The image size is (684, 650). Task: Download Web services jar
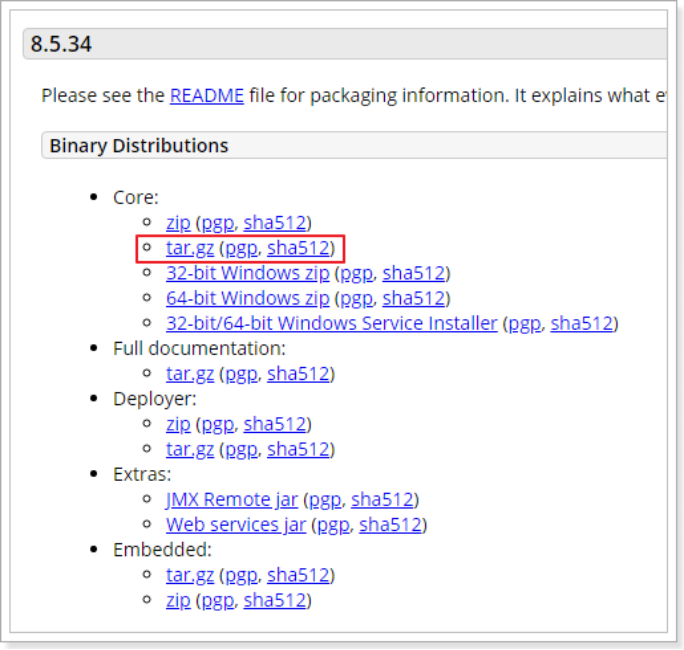(x=236, y=525)
